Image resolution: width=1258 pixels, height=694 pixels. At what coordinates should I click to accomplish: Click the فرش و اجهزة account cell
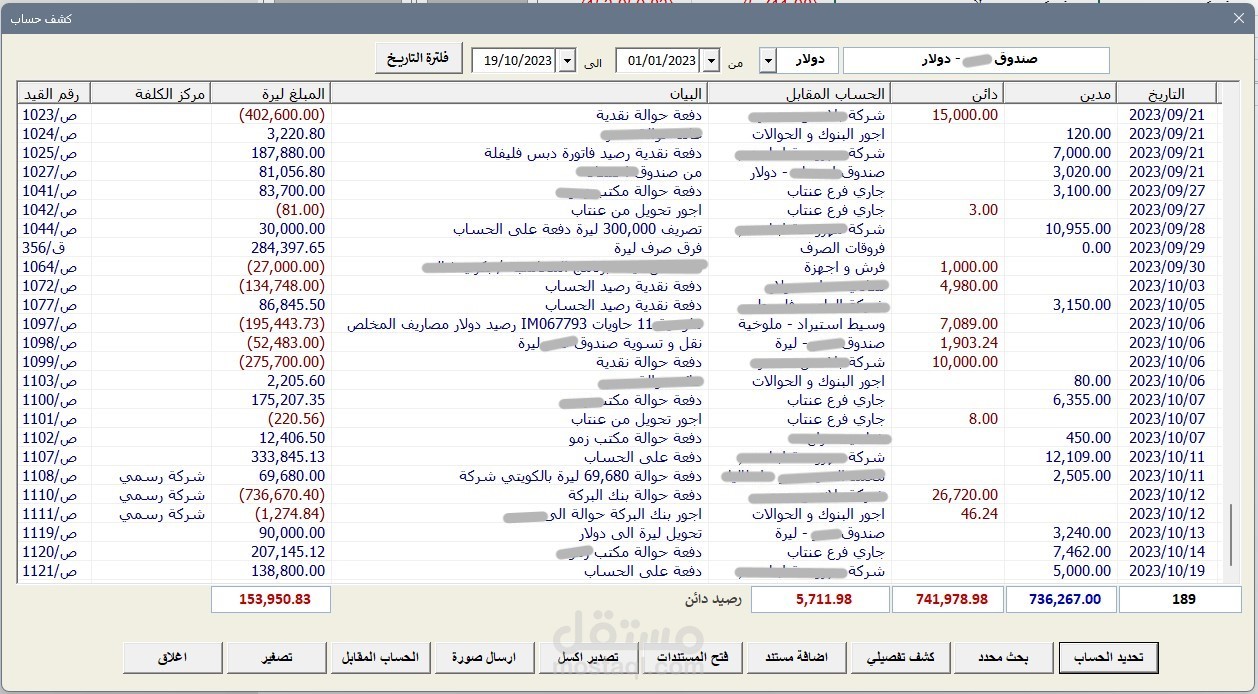click(x=845, y=266)
